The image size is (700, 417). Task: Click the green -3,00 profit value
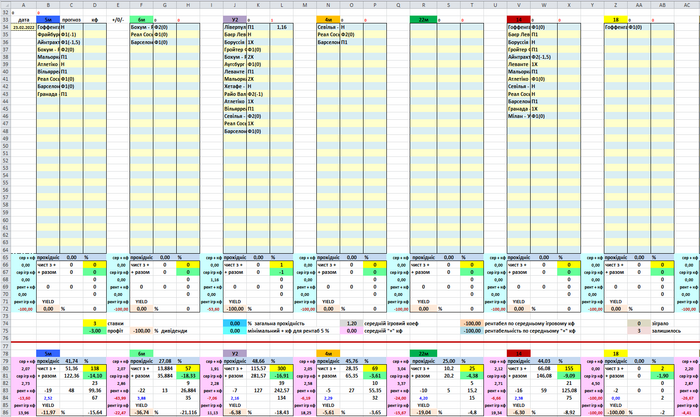coord(95,331)
